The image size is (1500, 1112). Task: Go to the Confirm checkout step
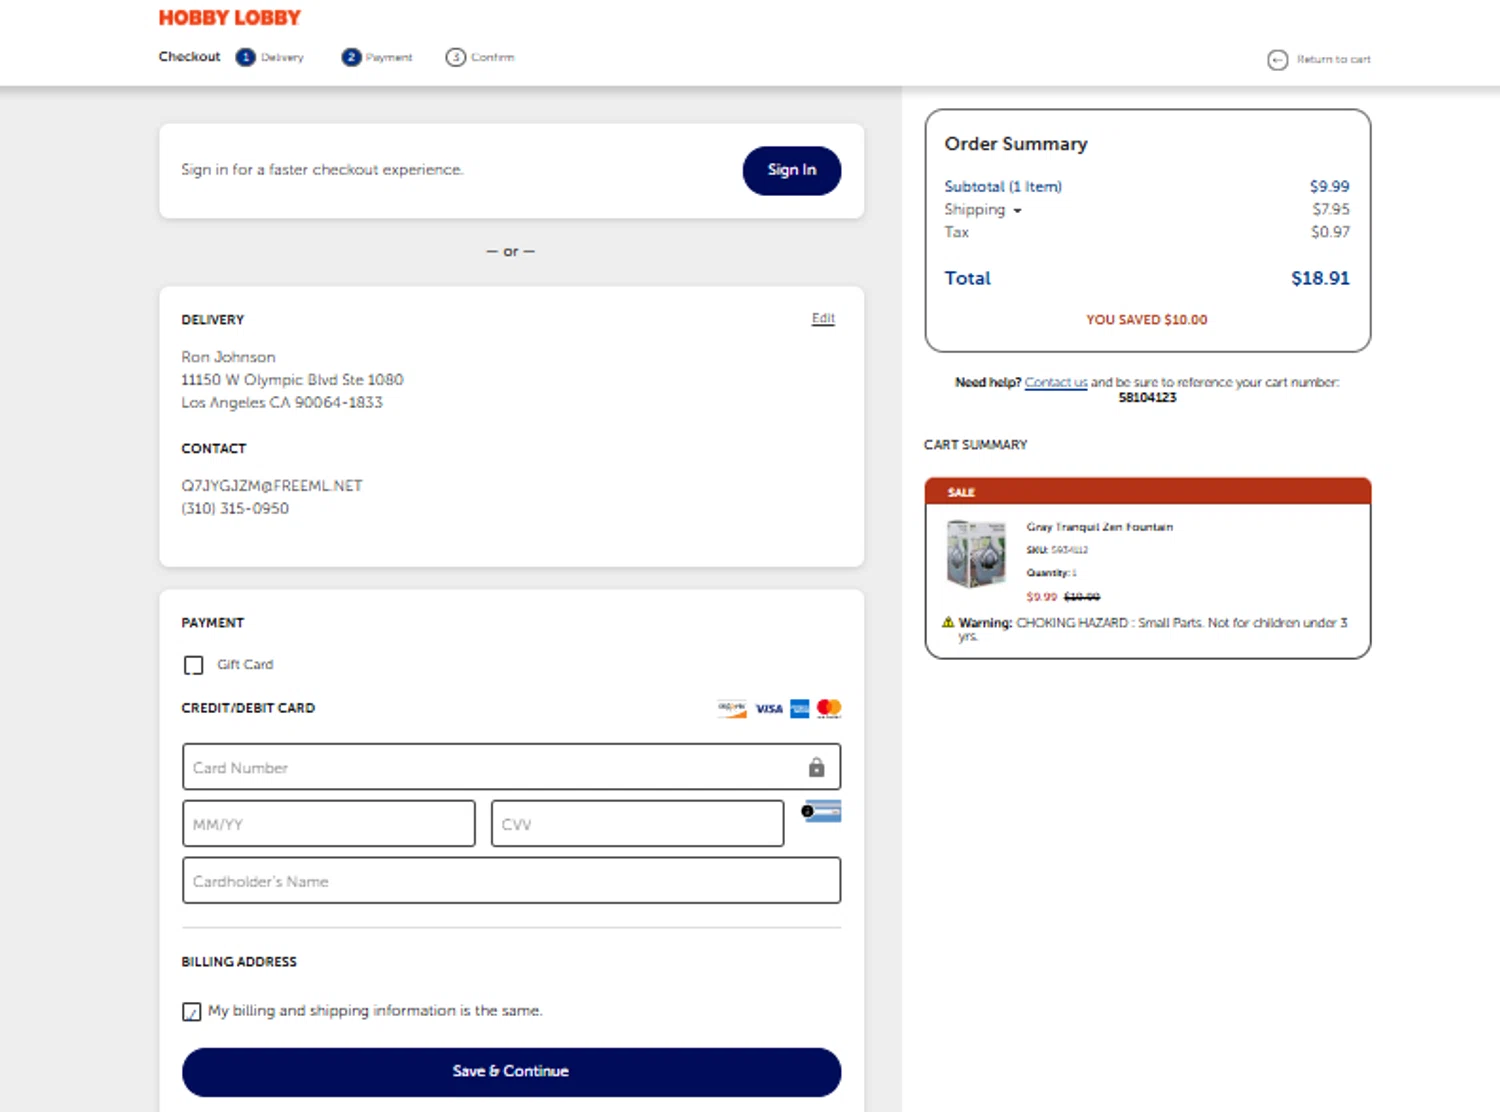click(x=480, y=57)
